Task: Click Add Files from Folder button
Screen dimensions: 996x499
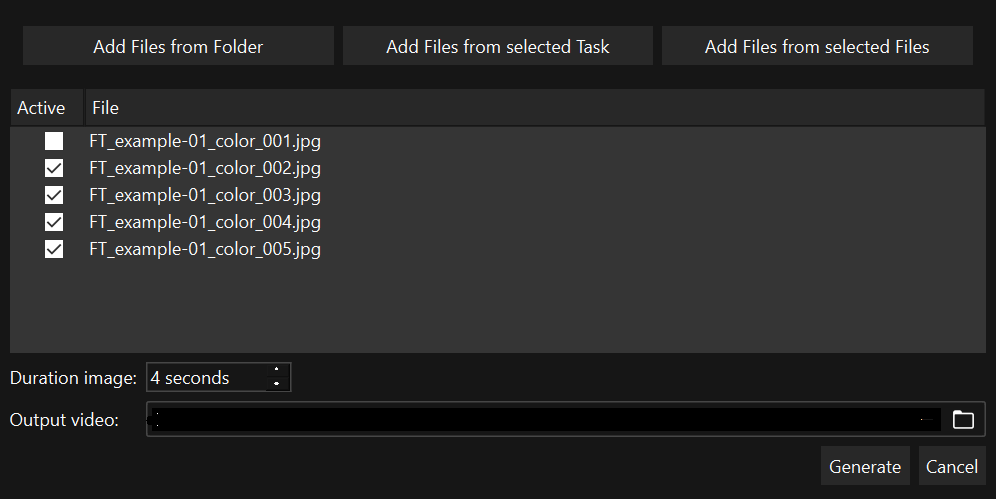Action: (178, 47)
